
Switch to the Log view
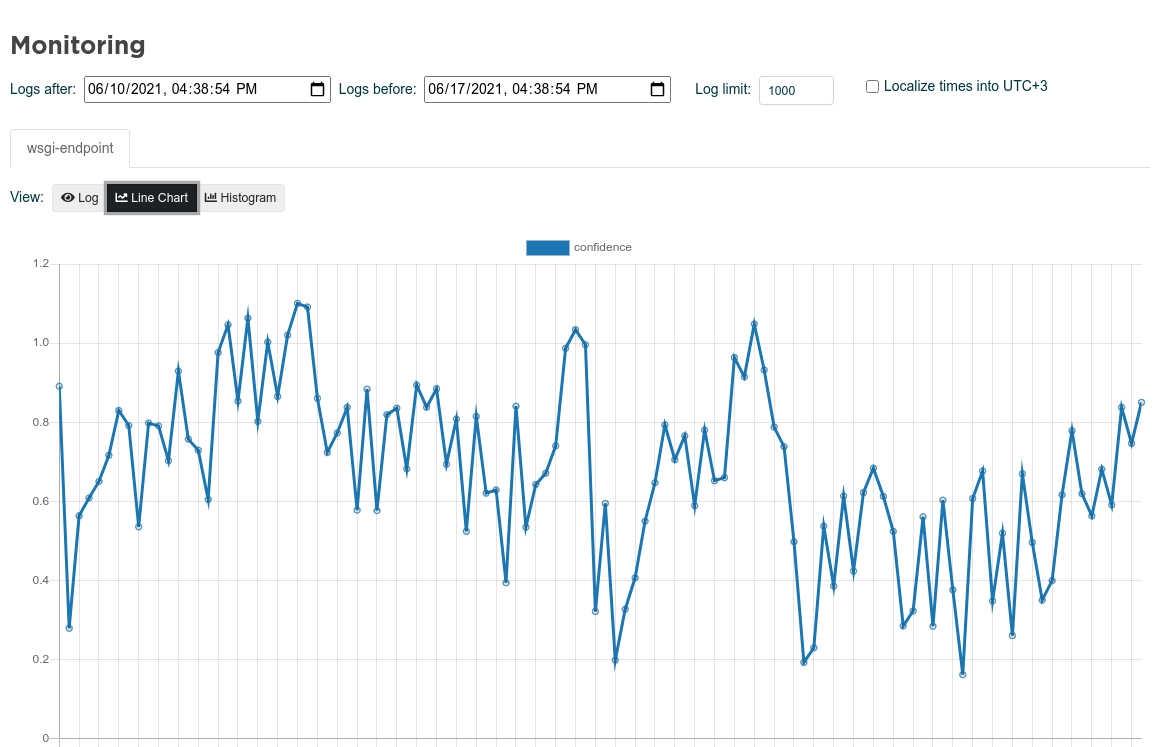coord(78,197)
